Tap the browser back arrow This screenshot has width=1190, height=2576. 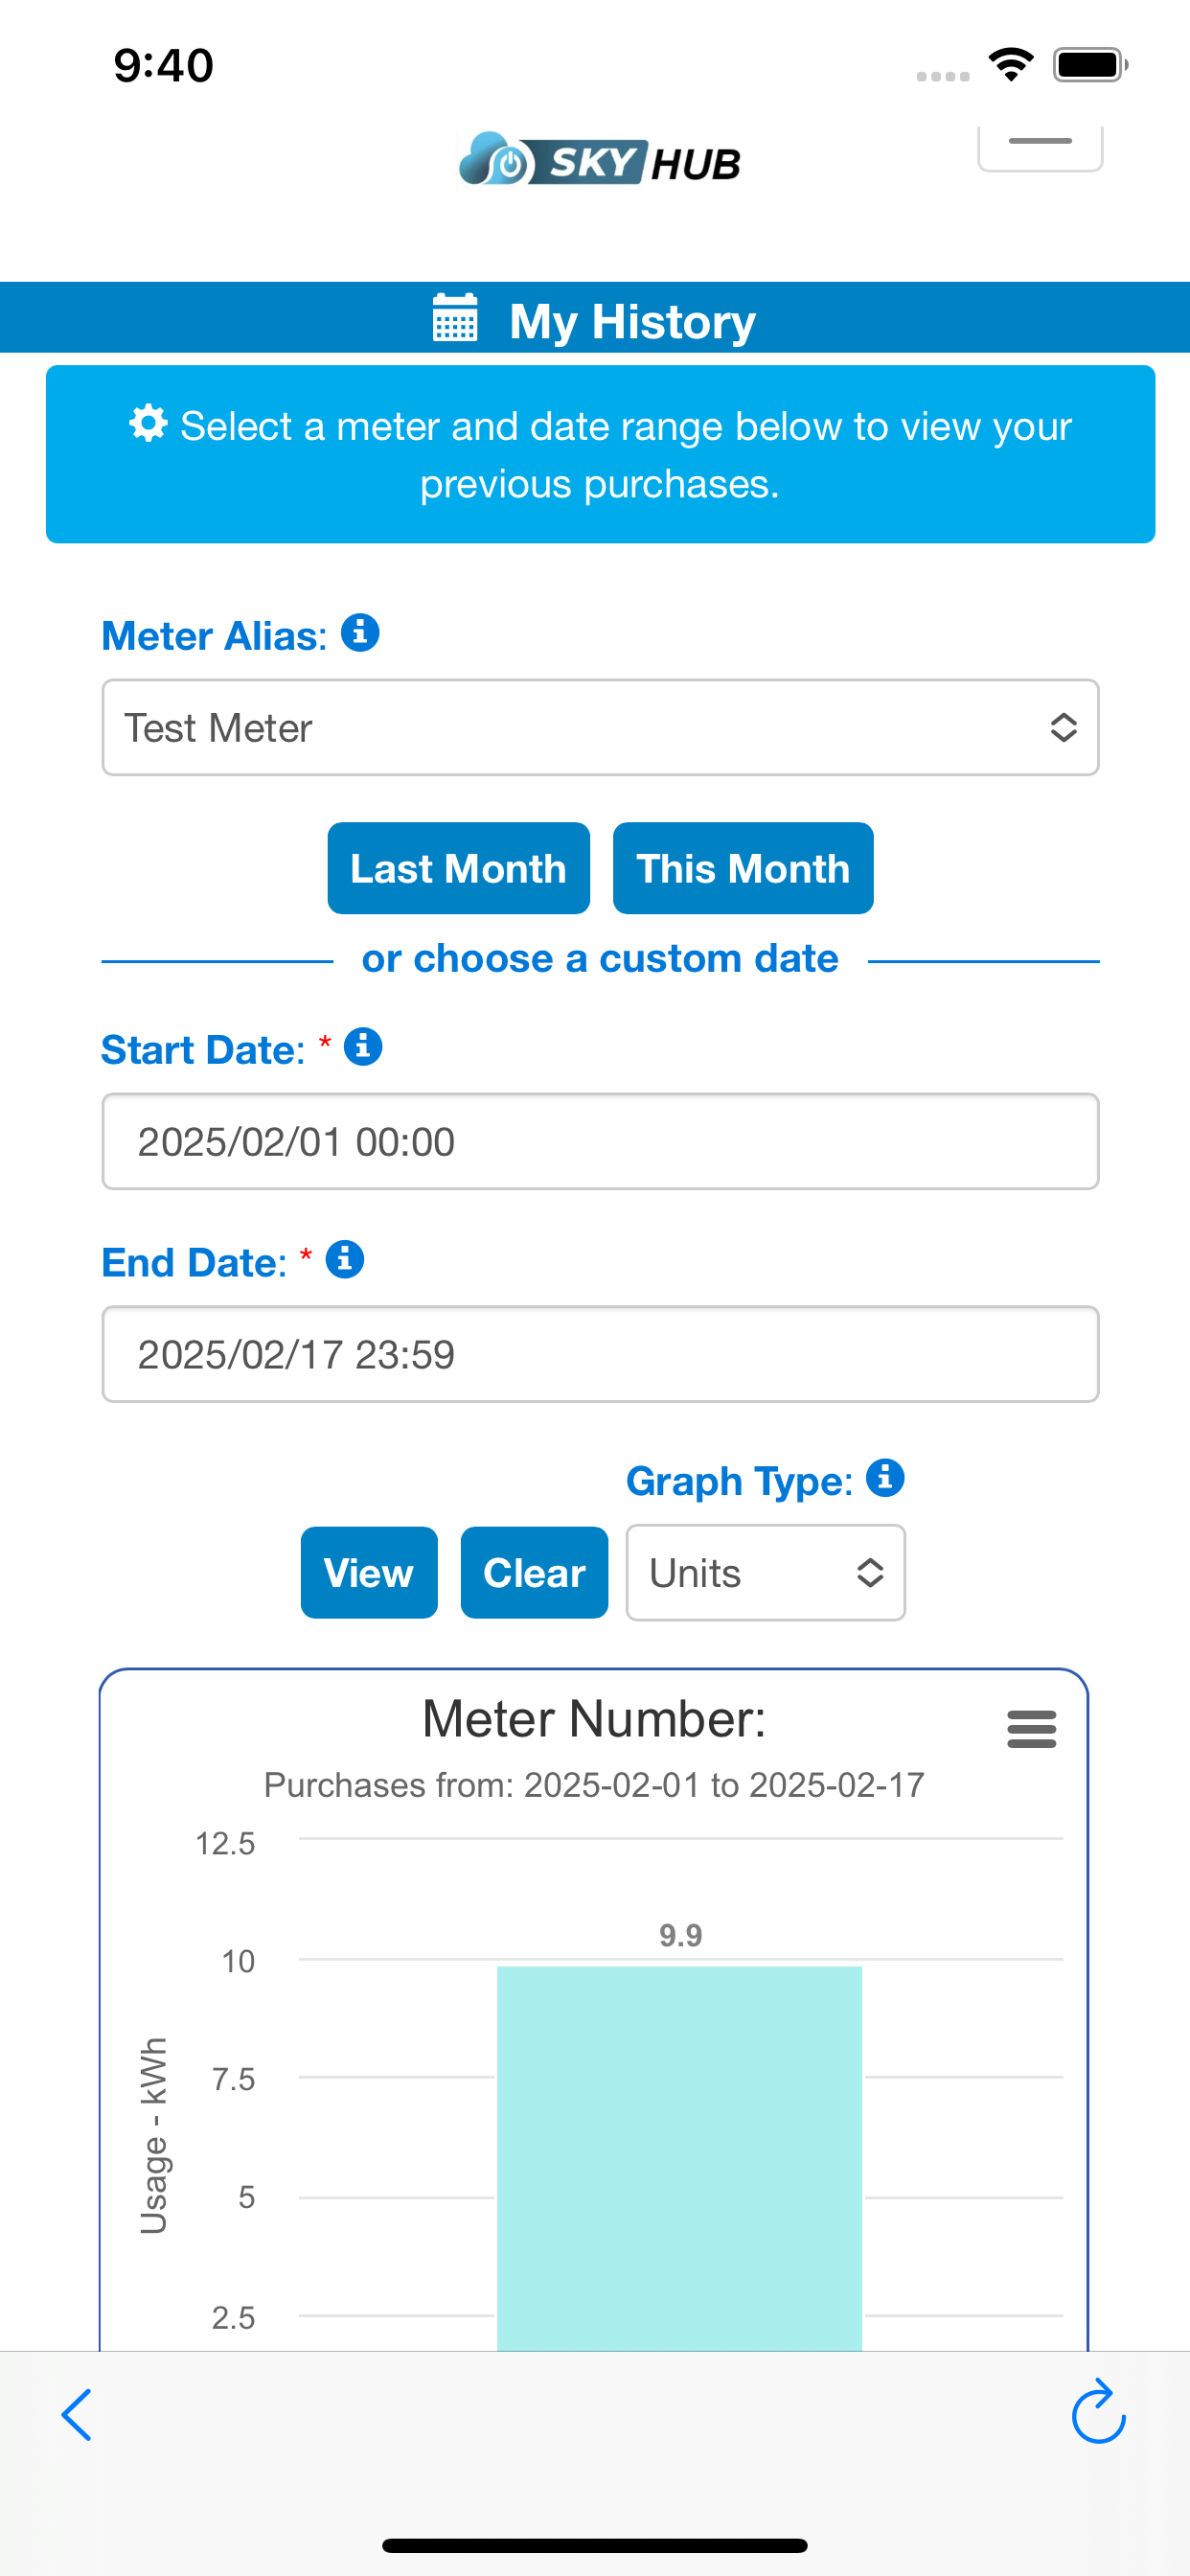pos(77,2415)
